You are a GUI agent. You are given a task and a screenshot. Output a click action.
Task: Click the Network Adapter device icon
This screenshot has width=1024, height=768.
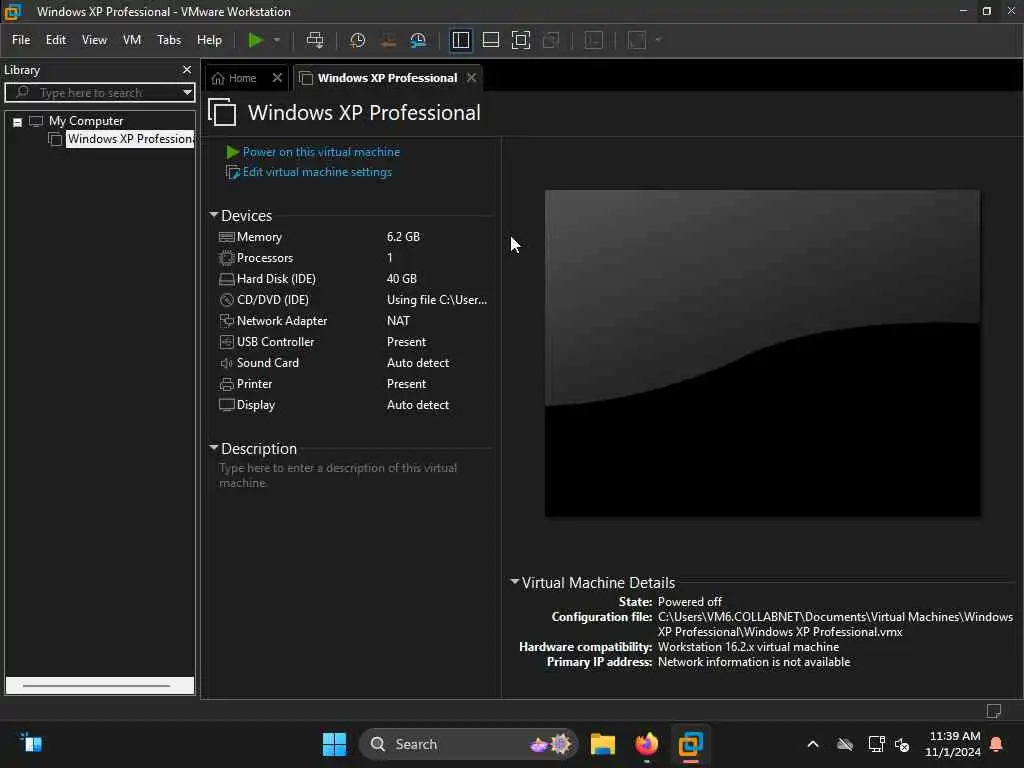(x=227, y=321)
